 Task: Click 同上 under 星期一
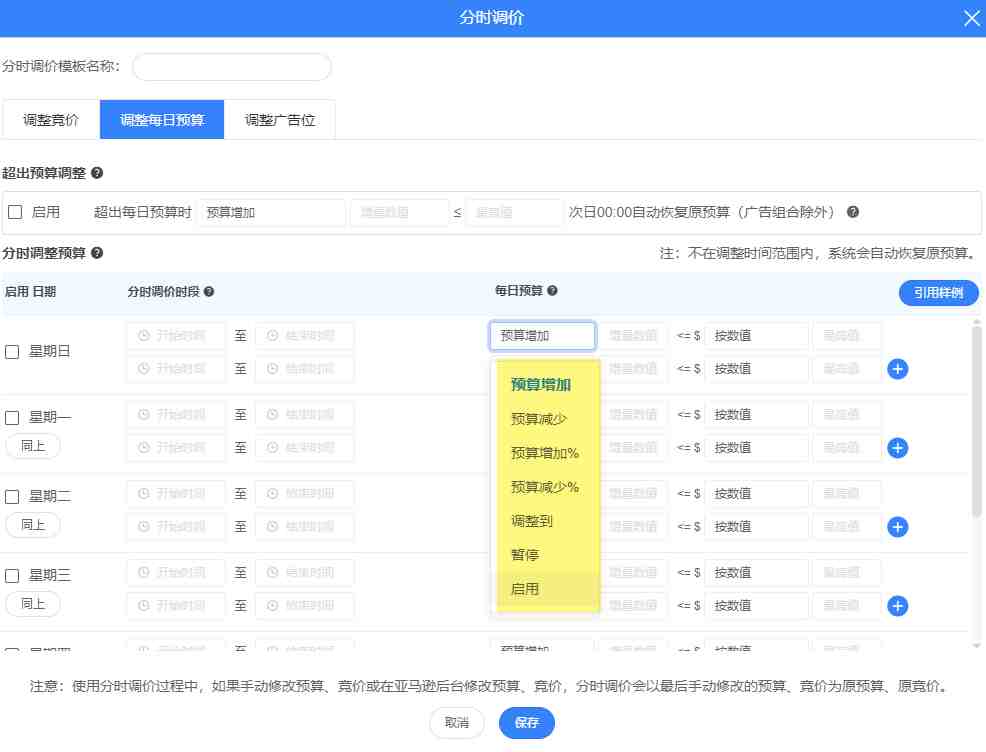pyautogui.click(x=33, y=446)
